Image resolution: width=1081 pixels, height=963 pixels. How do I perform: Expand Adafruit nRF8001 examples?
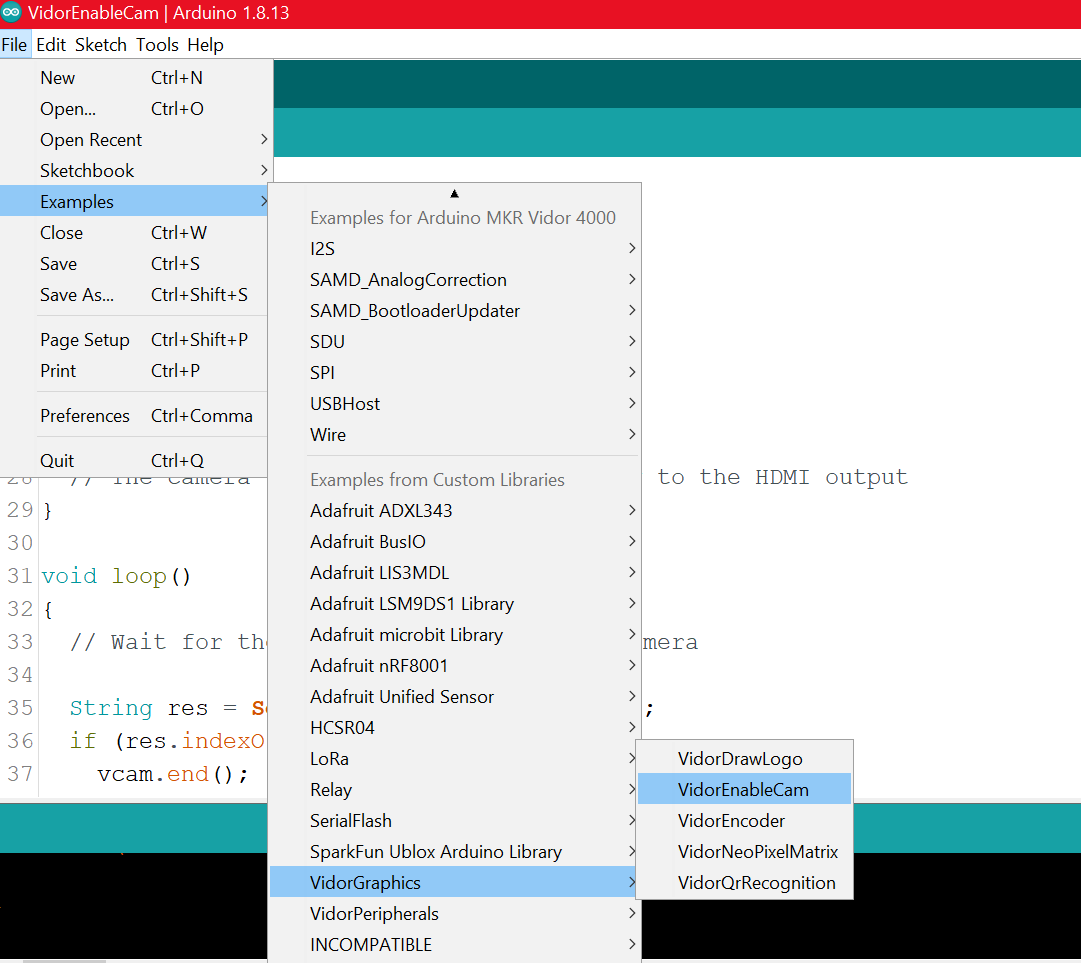pos(455,666)
